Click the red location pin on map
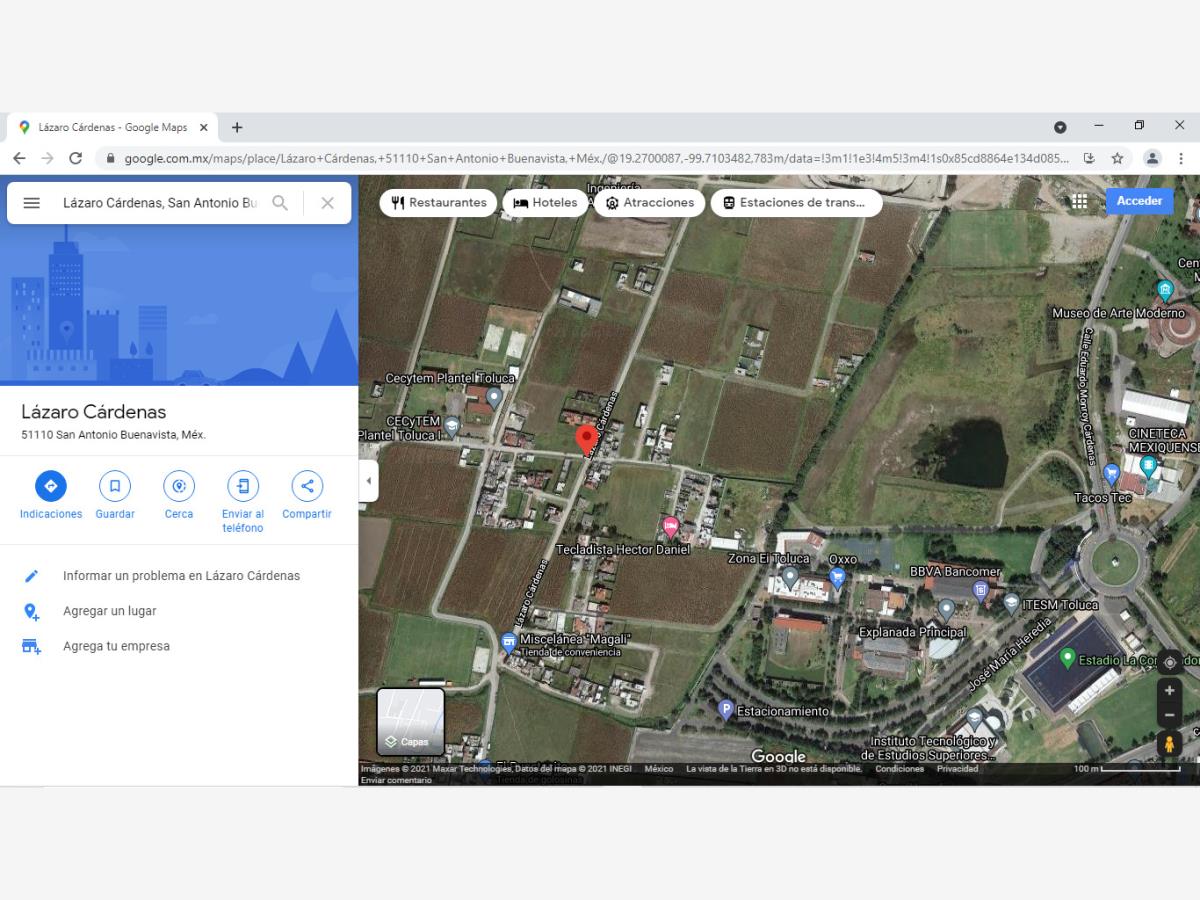 (x=587, y=440)
